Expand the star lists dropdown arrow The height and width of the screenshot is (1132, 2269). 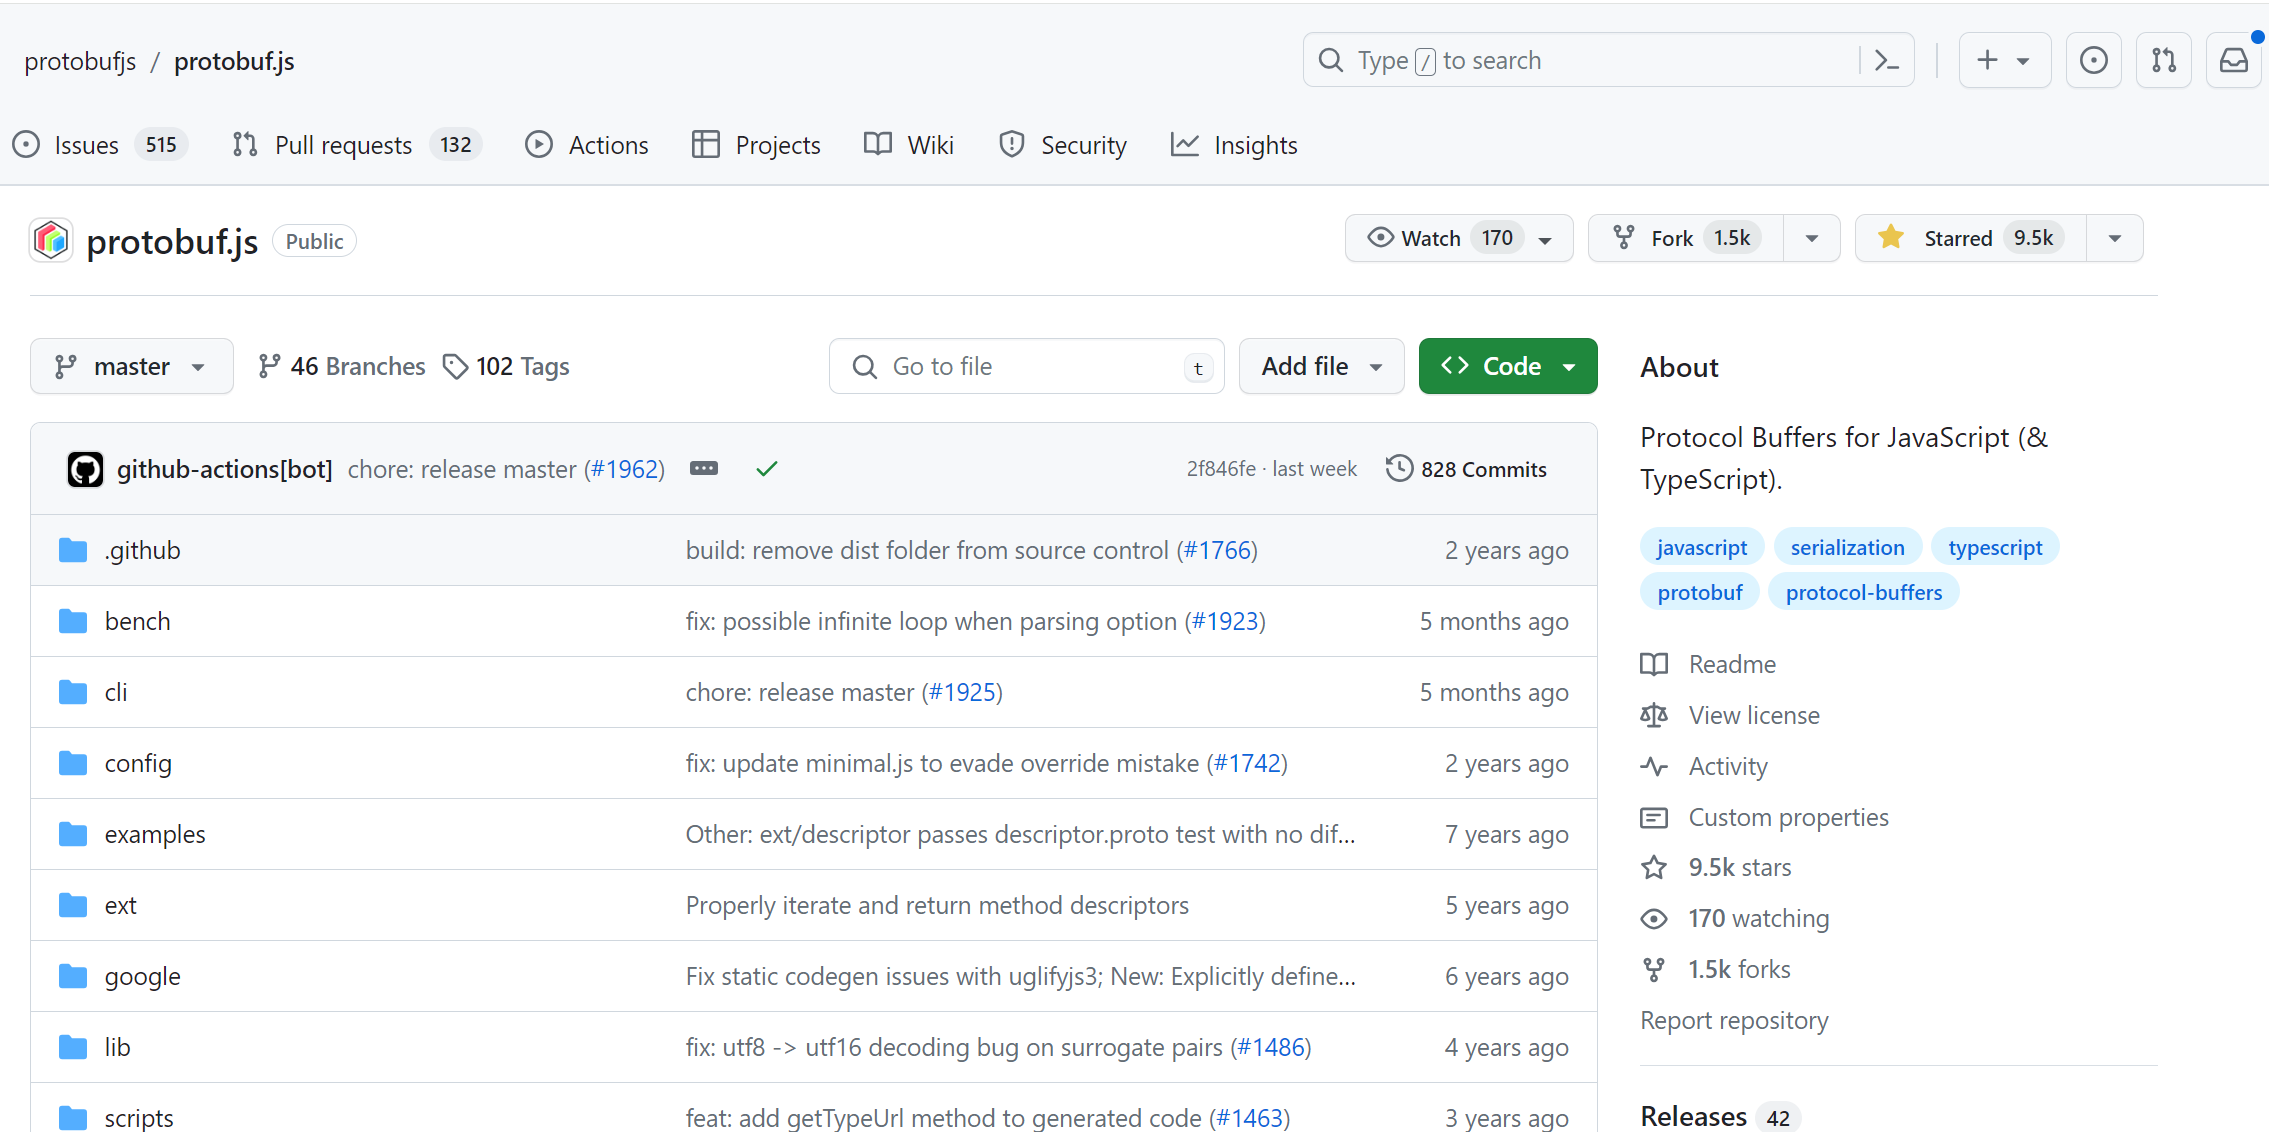point(2114,238)
